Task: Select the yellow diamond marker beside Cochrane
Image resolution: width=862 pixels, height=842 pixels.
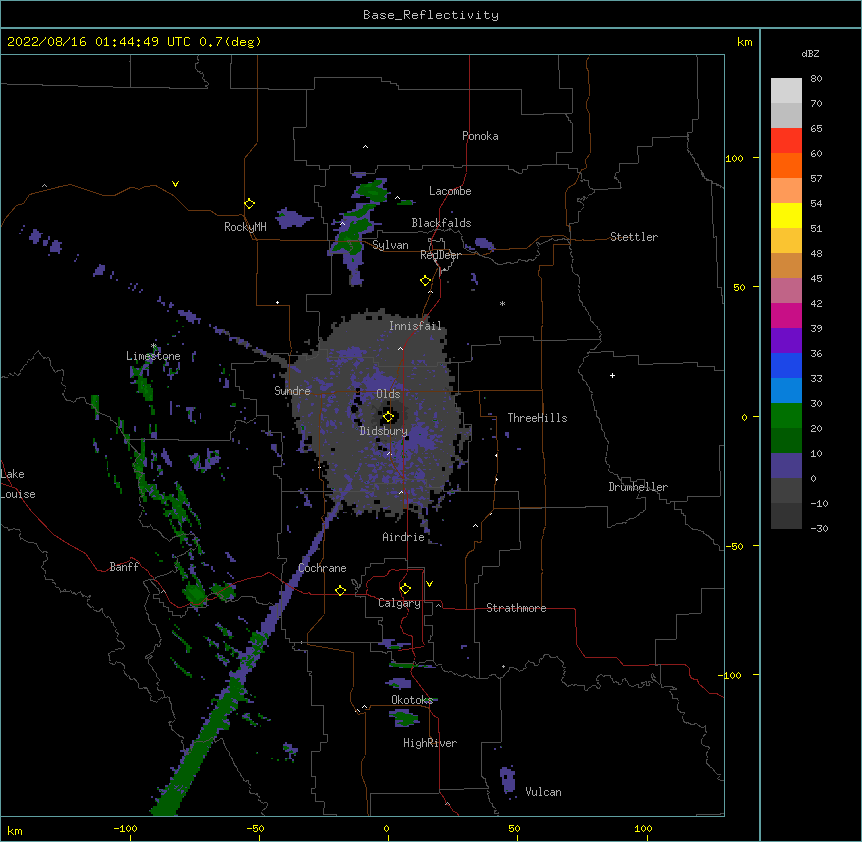Action: pyautogui.click(x=340, y=590)
